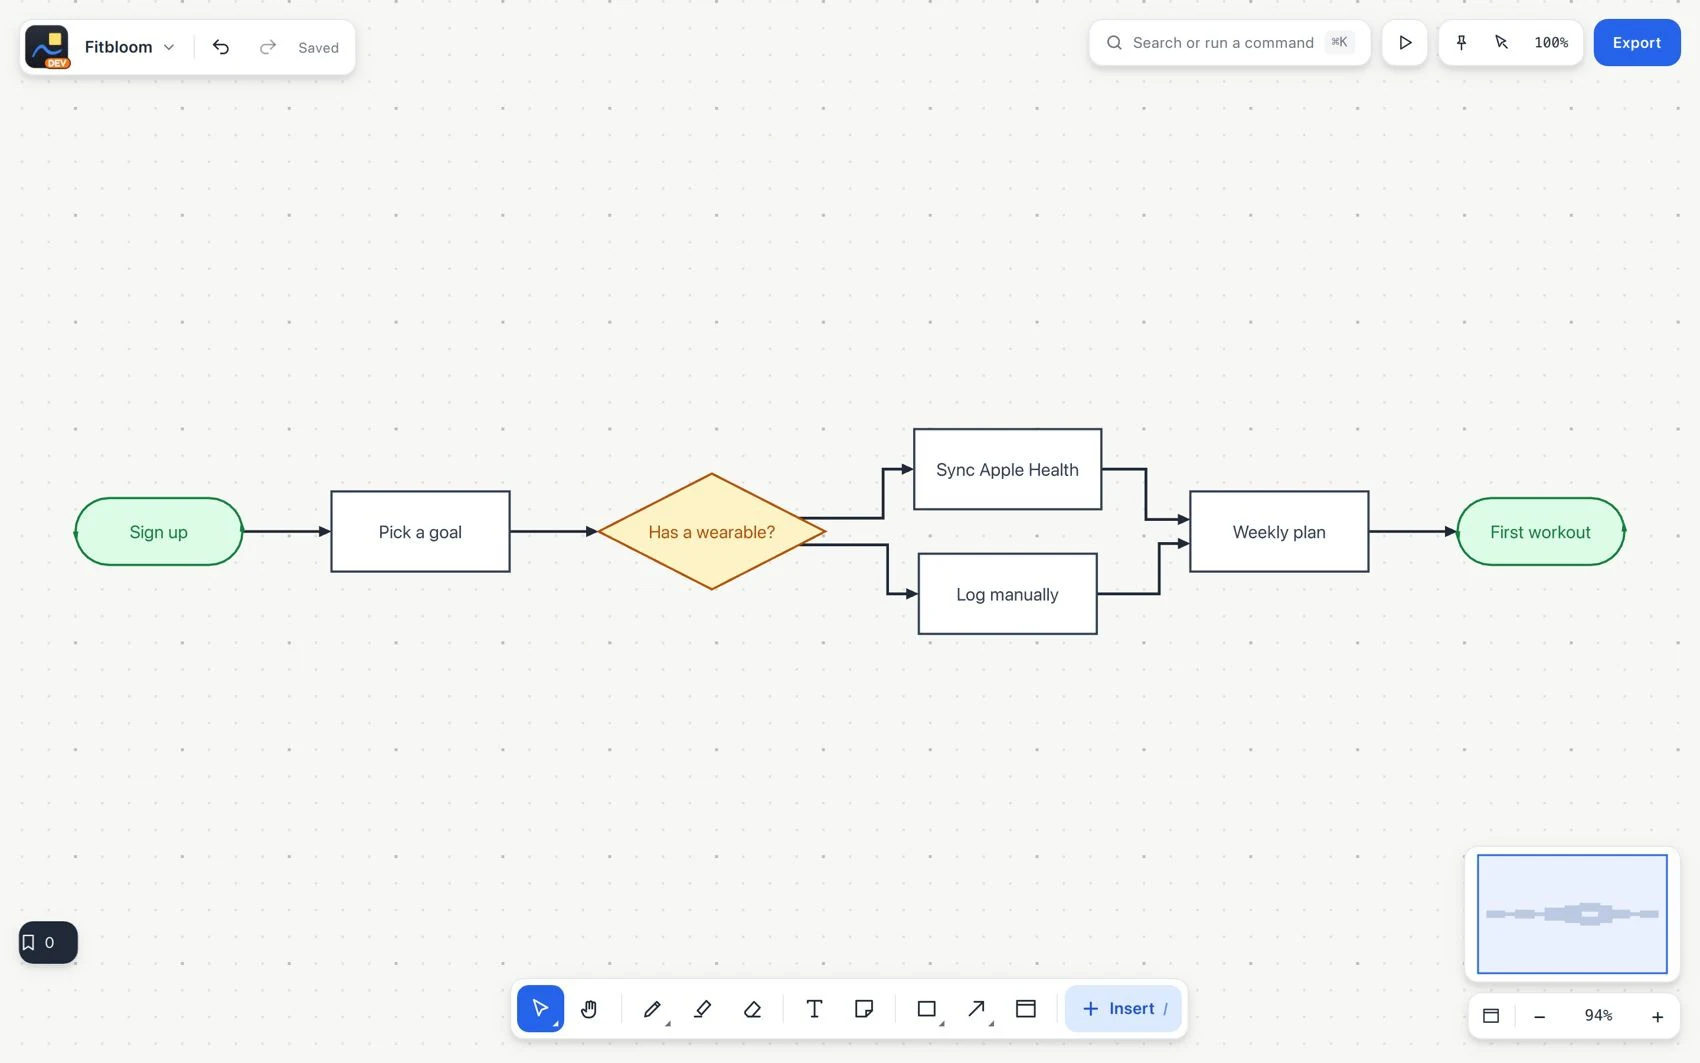
Task: Select the frame tool
Action: pos(1026,1008)
